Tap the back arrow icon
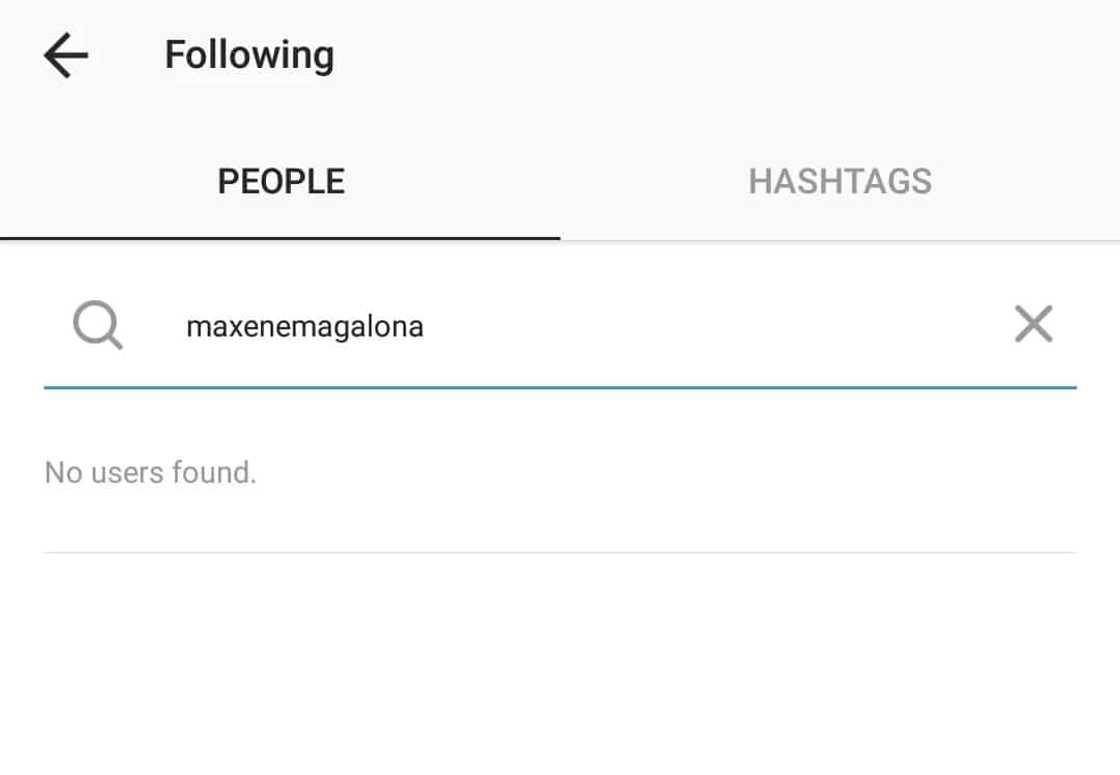1120x775 pixels. point(66,55)
